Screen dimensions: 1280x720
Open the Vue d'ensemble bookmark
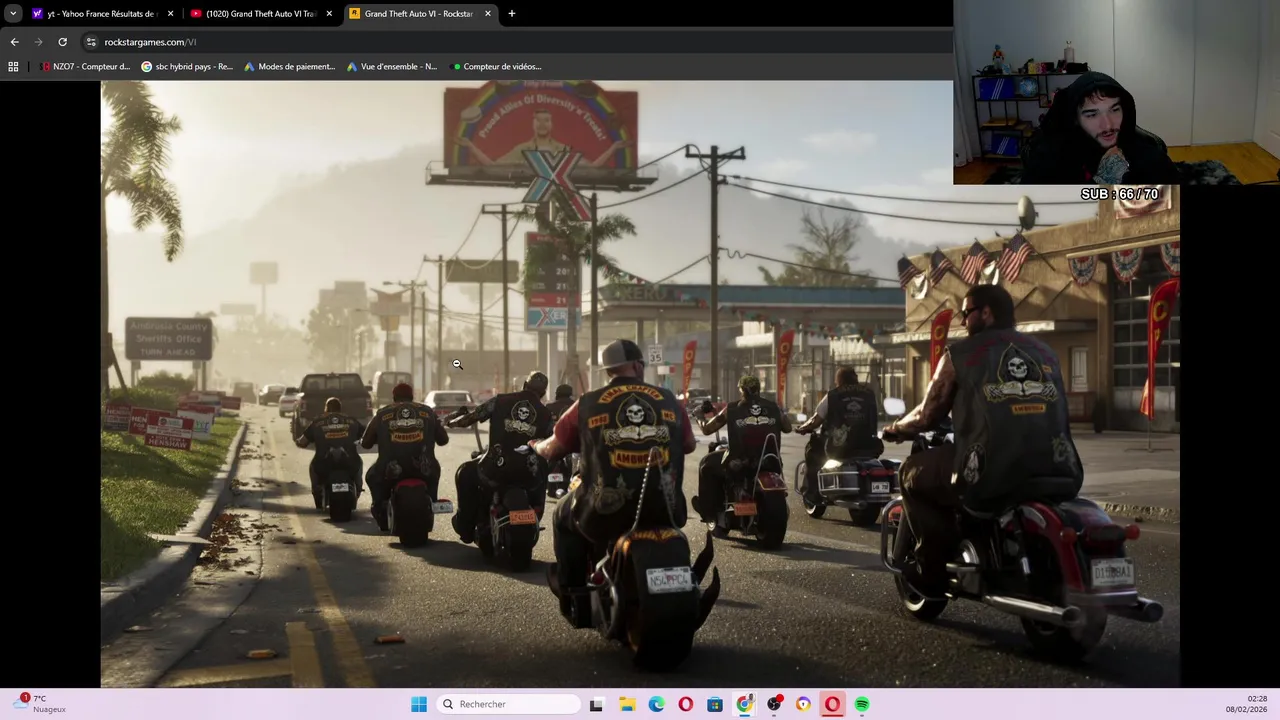tap(392, 67)
